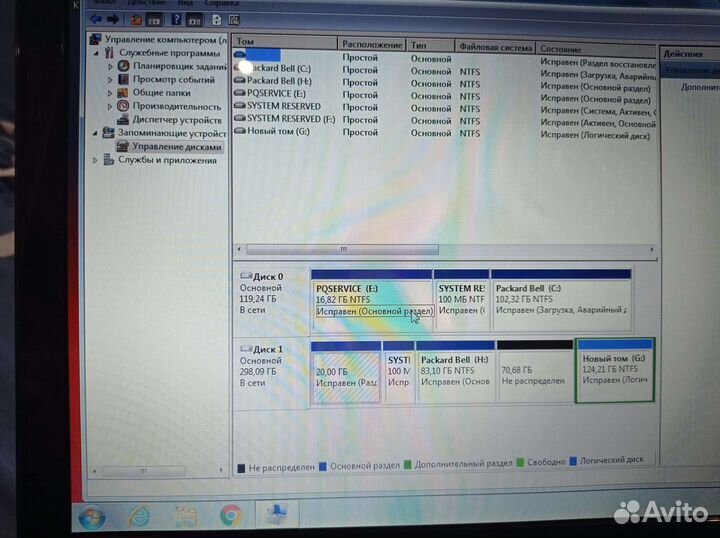Select the SYSTEM RESERVED row without letter
The image size is (720, 538).
click(444, 108)
